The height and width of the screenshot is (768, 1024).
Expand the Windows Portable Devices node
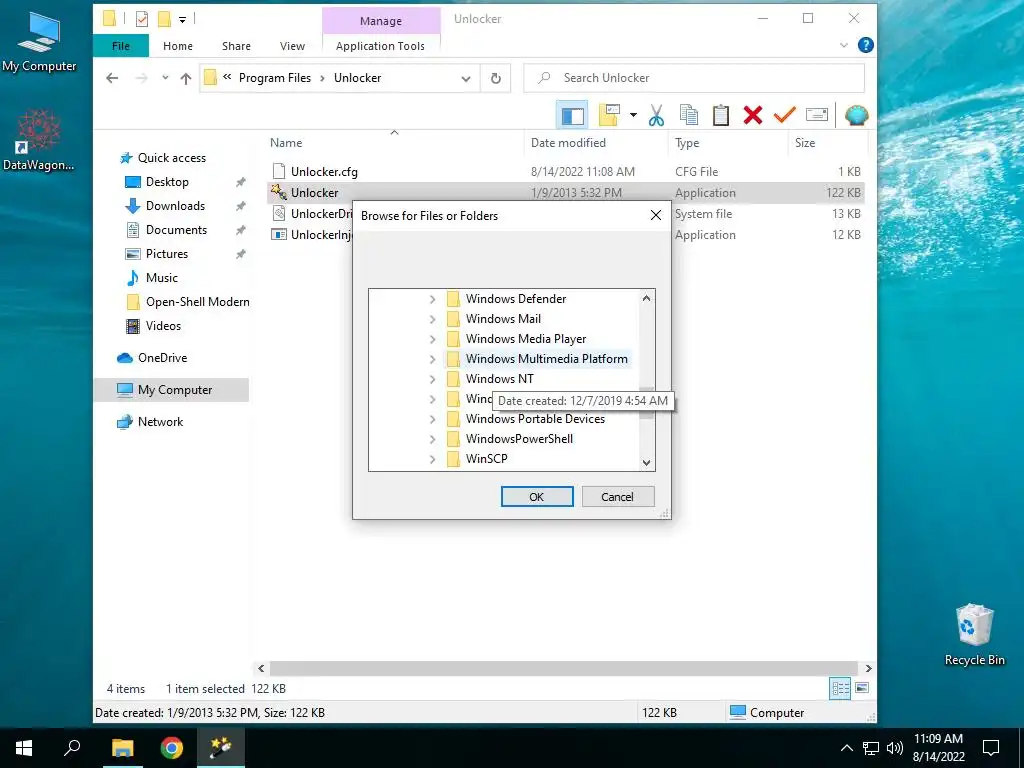tap(432, 419)
